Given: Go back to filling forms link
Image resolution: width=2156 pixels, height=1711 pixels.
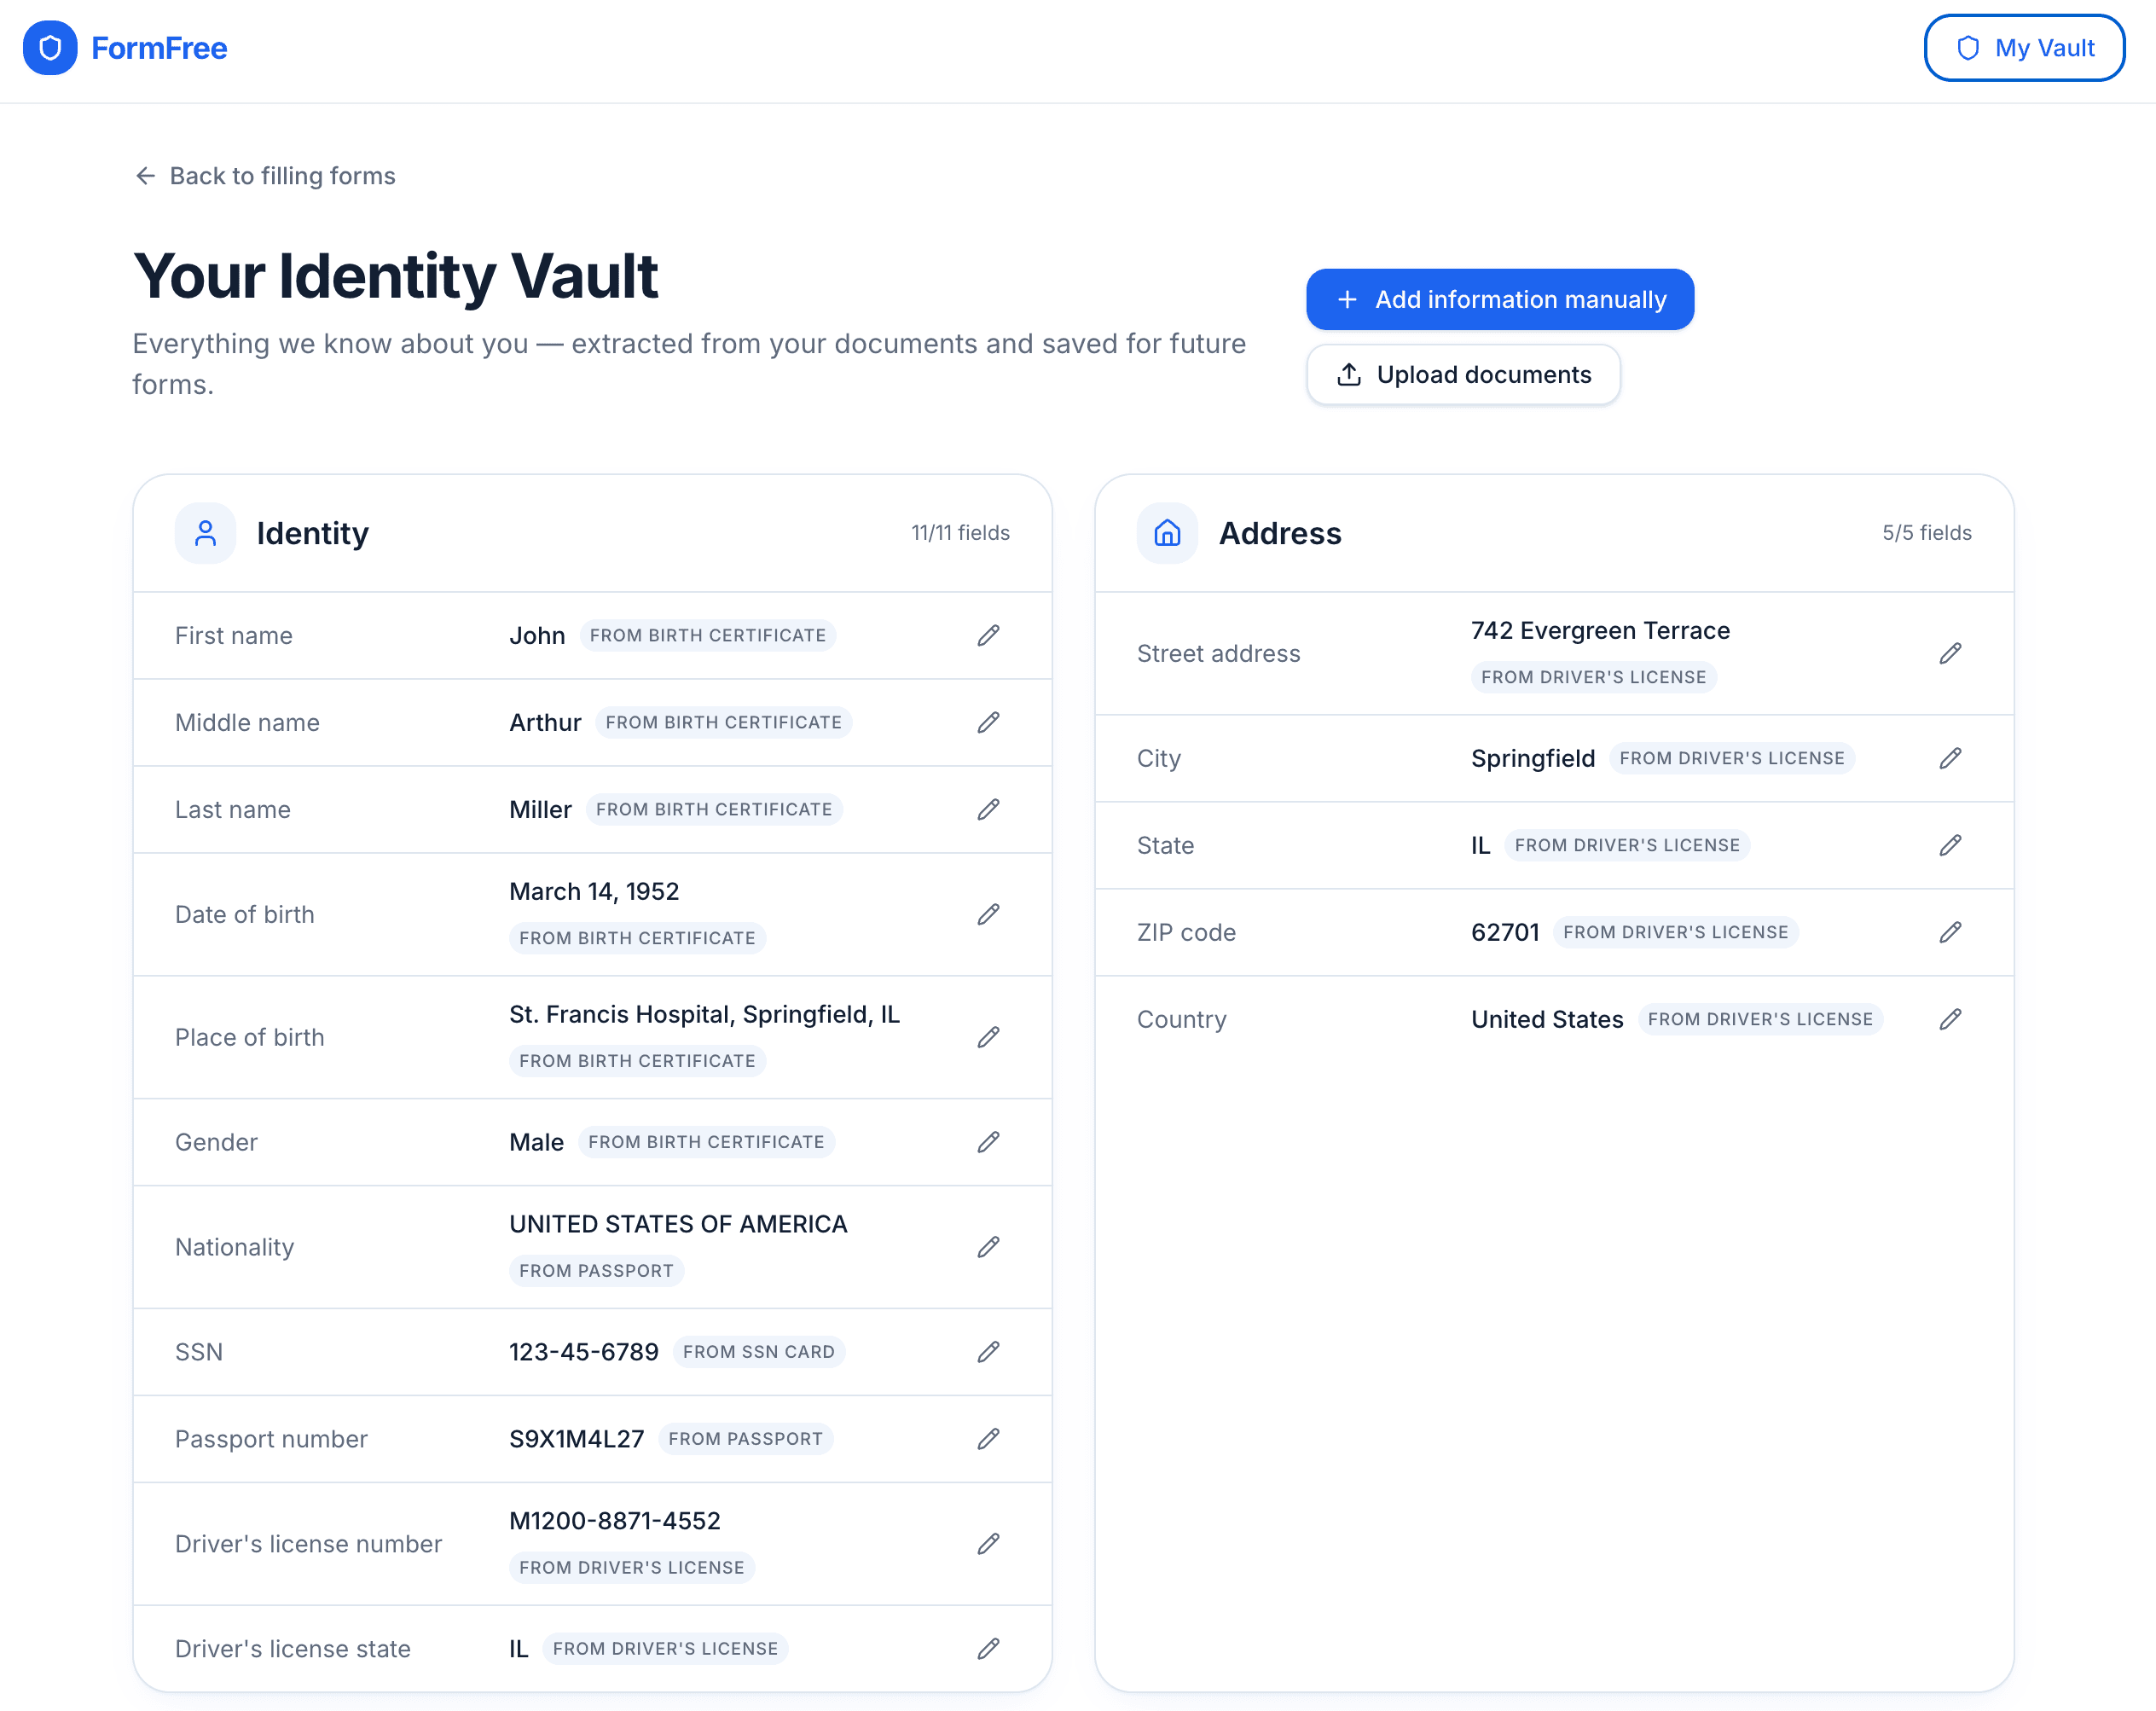Looking at the screenshot, I should coord(265,176).
